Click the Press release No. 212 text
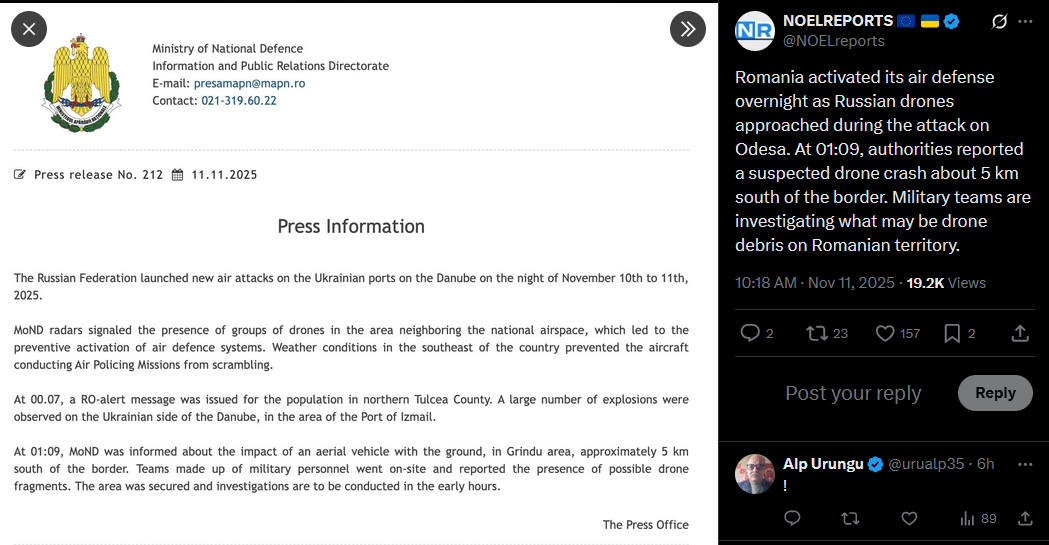This screenshot has height=545, width=1049. pyautogui.click(x=98, y=175)
